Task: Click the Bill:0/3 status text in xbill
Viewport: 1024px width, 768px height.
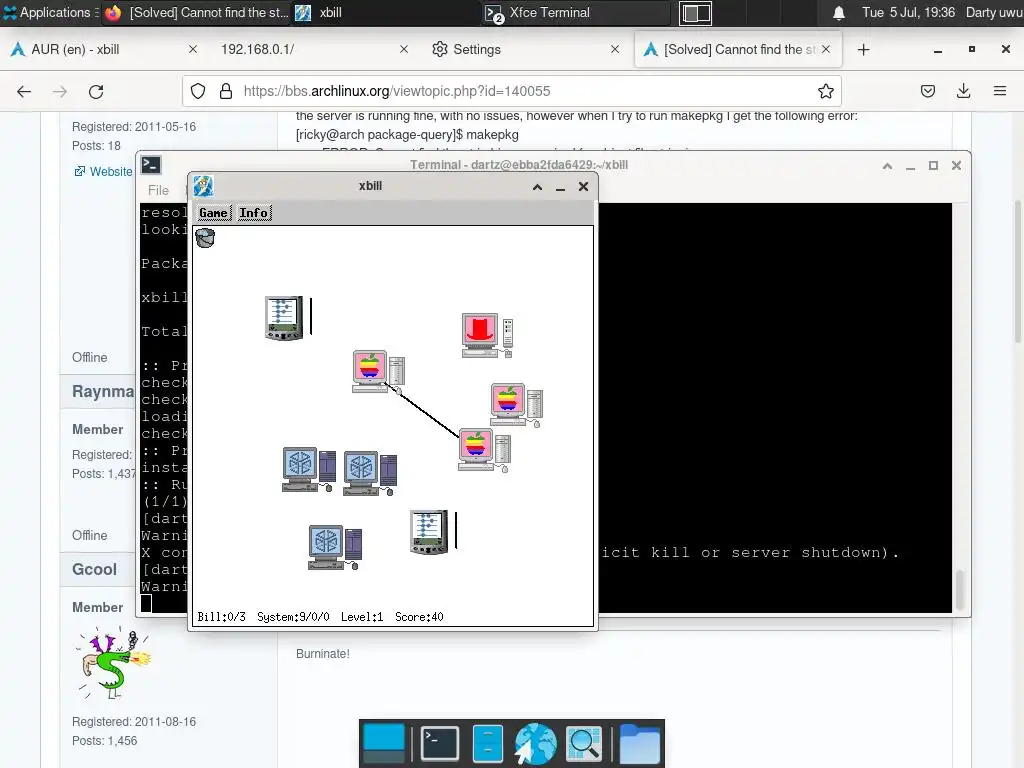Action: point(221,617)
